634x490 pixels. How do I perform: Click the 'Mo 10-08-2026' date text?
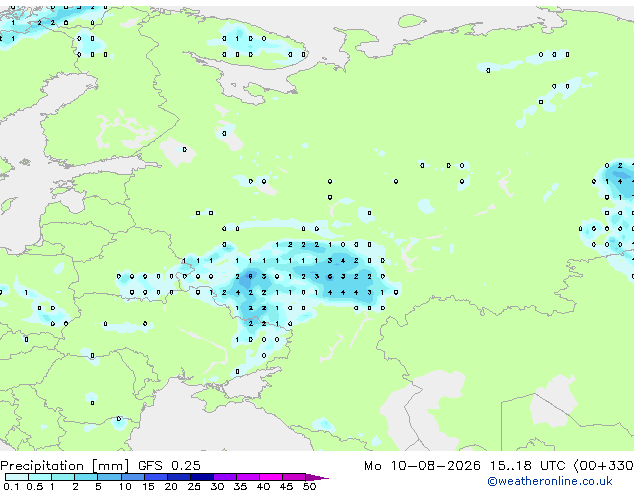coord(422,466)
